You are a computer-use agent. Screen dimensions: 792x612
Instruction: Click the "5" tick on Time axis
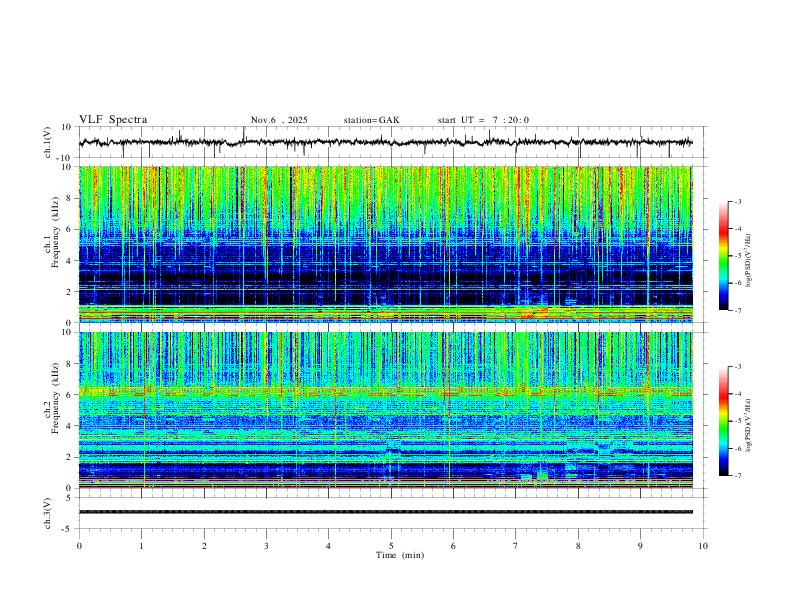click(391, 546)
